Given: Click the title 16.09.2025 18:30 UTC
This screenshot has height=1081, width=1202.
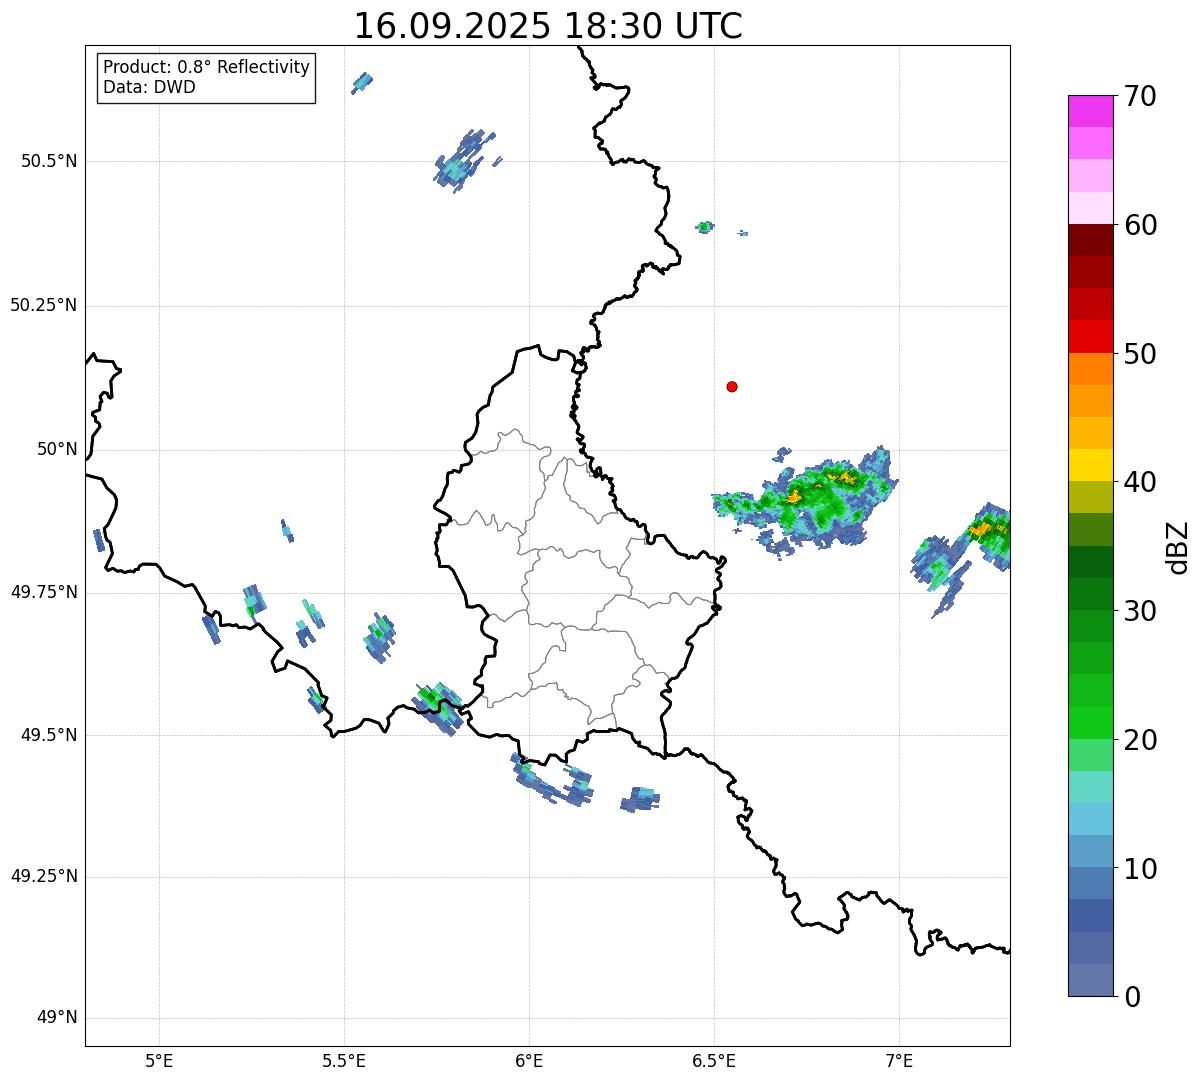Looking at the screenshot, I should coord(548,26).
